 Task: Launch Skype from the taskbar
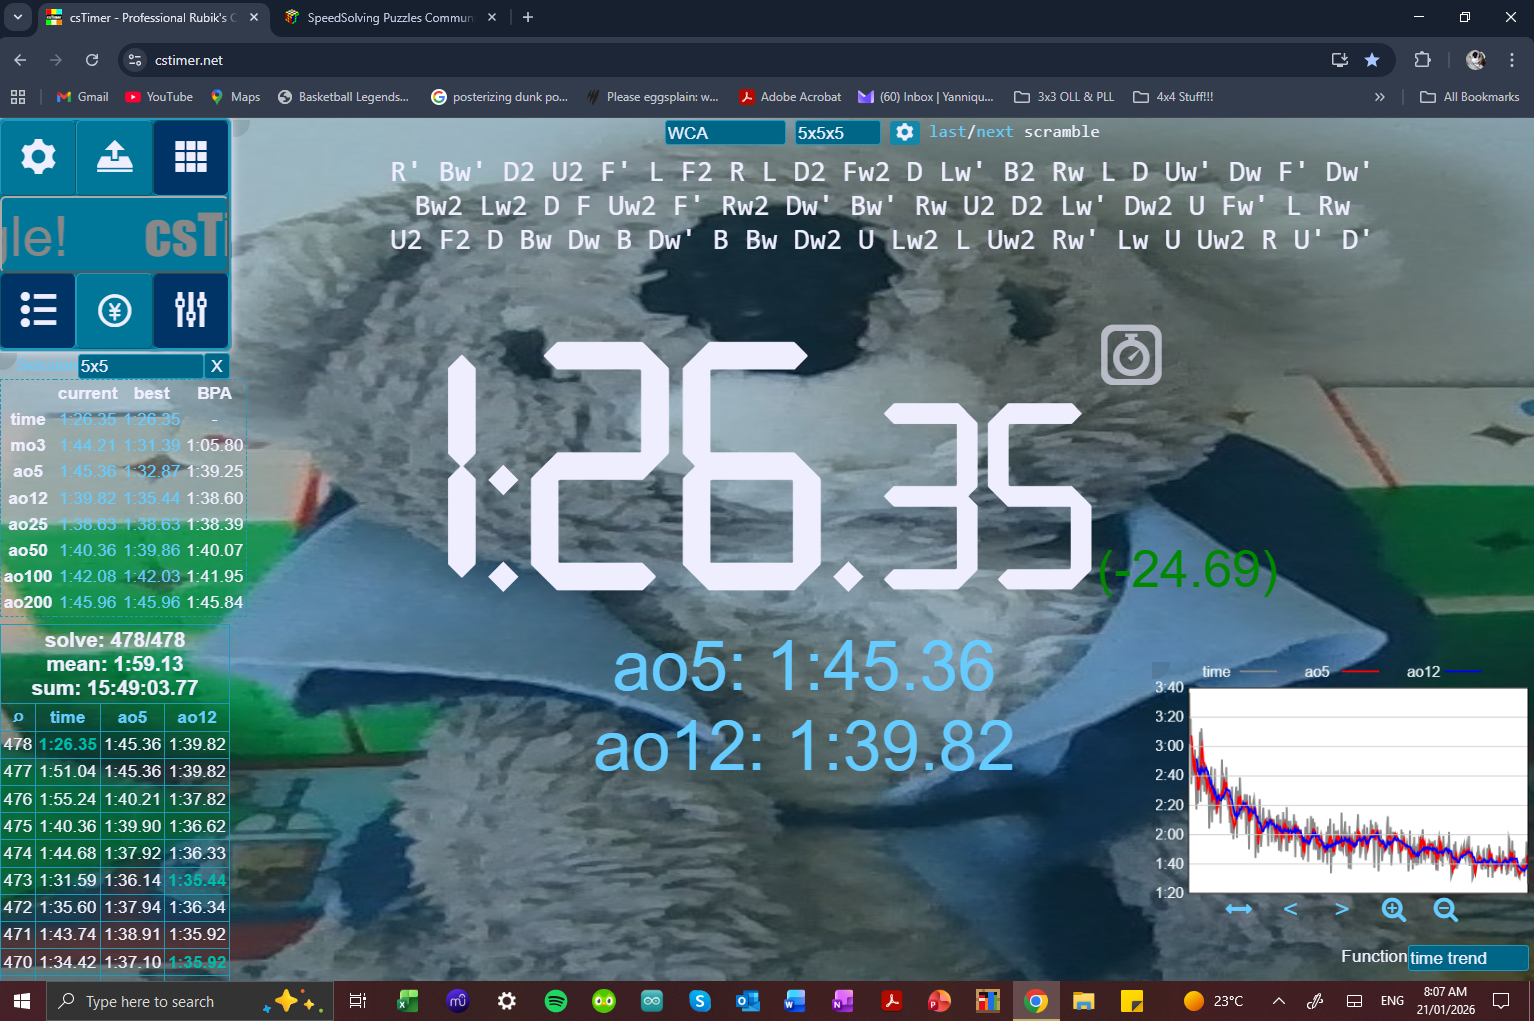[x=700, y=1001]
